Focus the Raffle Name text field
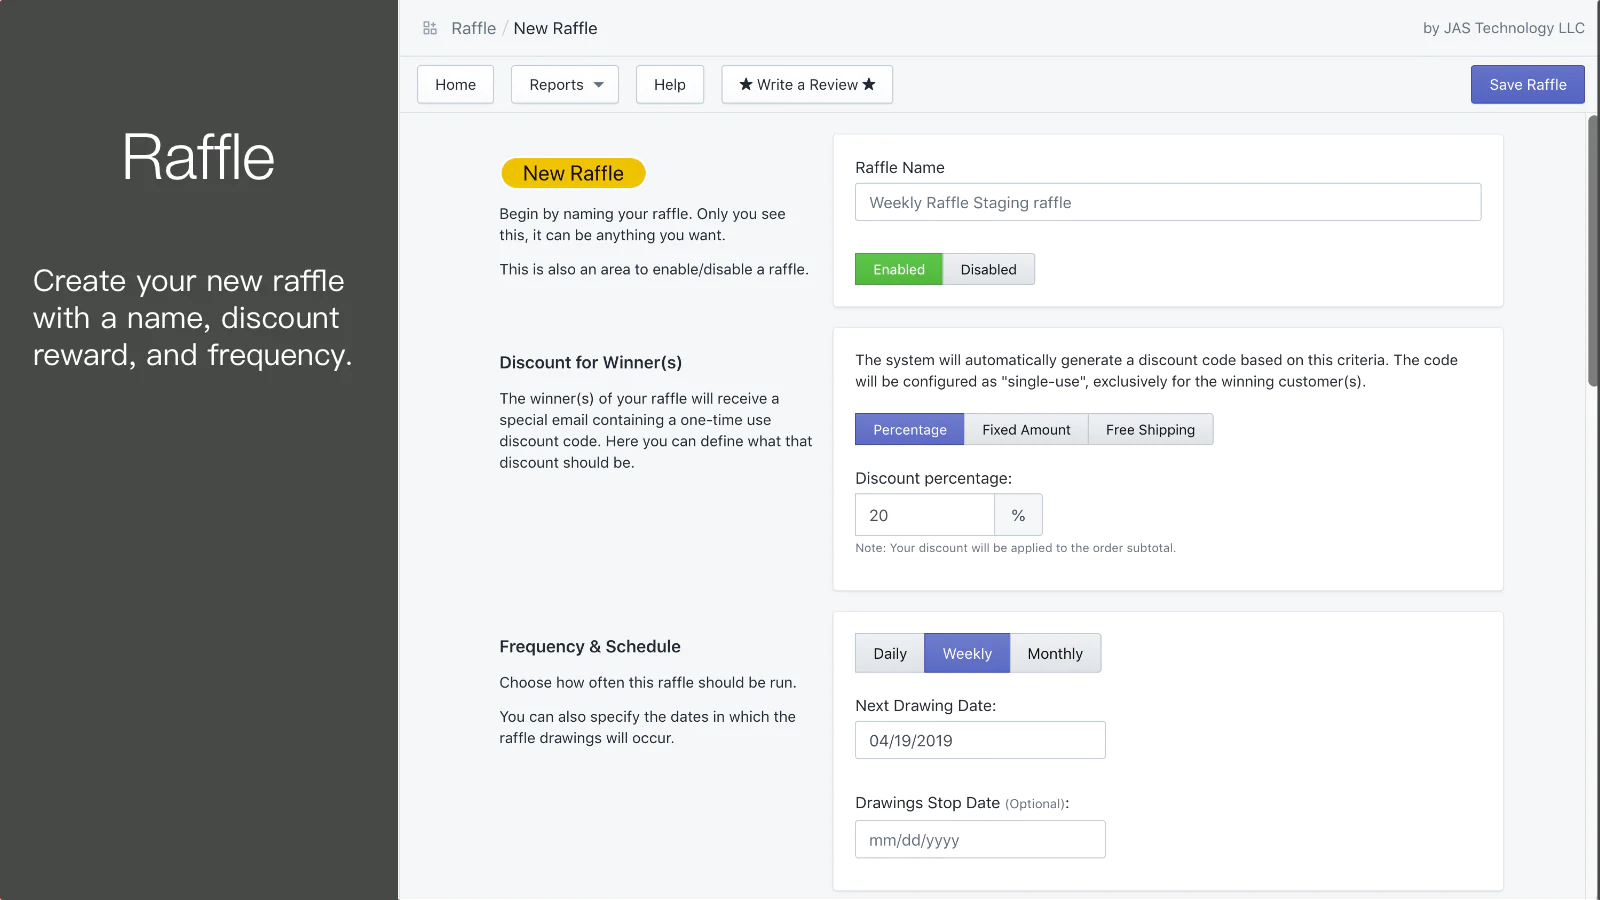The image size is (1600, 900). pos(1167,203)
